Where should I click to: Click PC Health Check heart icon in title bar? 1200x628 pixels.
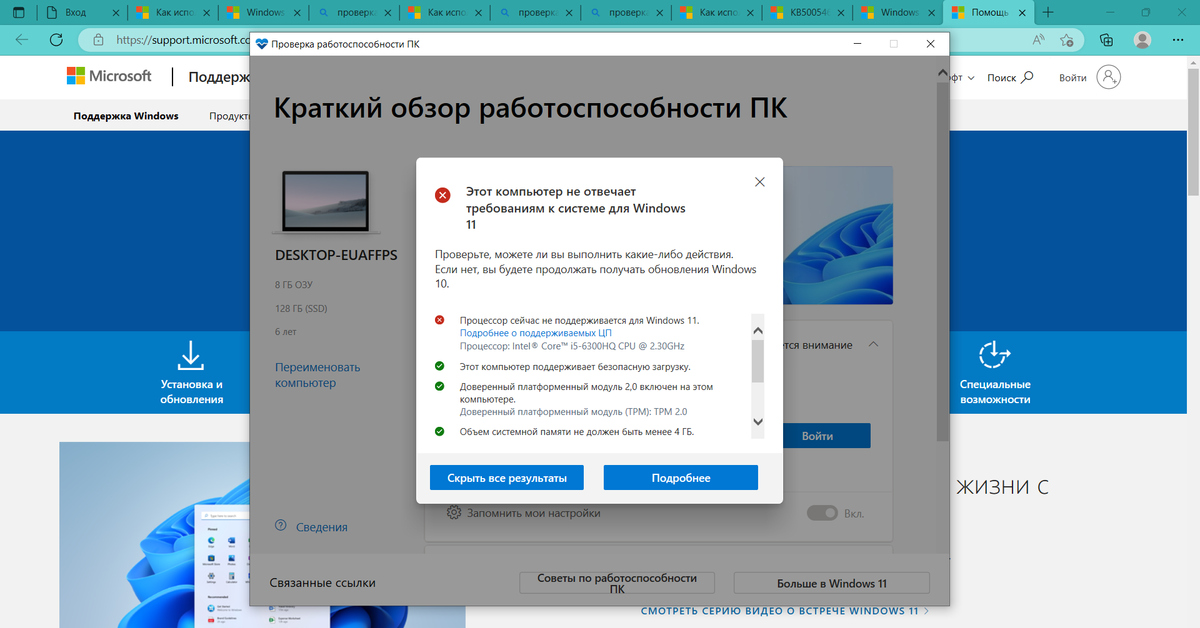click(x=262, y=44)
